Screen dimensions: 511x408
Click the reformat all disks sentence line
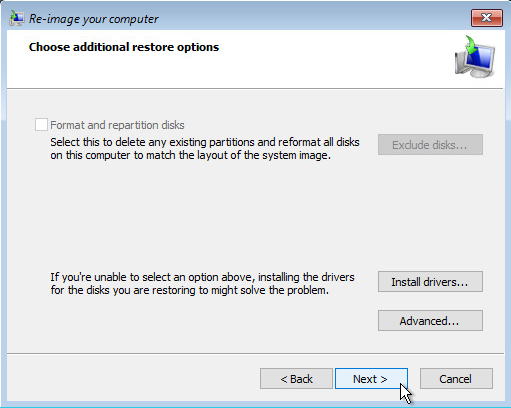tap(205, 142)
